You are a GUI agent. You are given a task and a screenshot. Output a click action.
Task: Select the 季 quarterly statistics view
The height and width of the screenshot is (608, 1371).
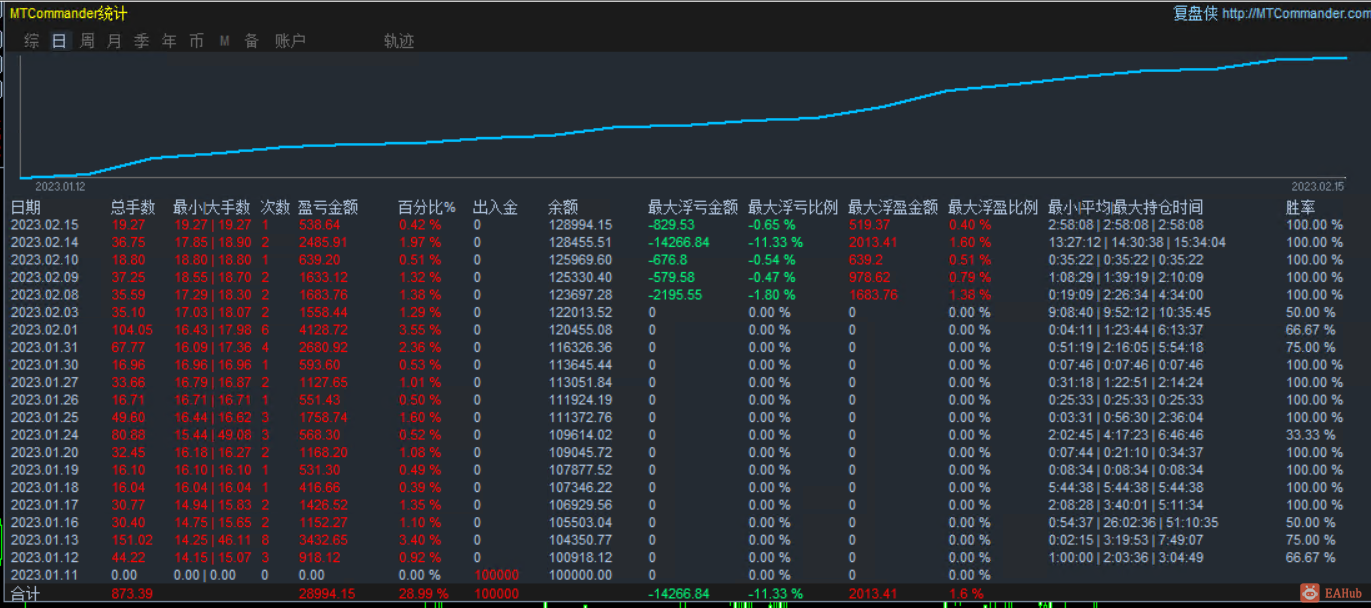[140, 40]
